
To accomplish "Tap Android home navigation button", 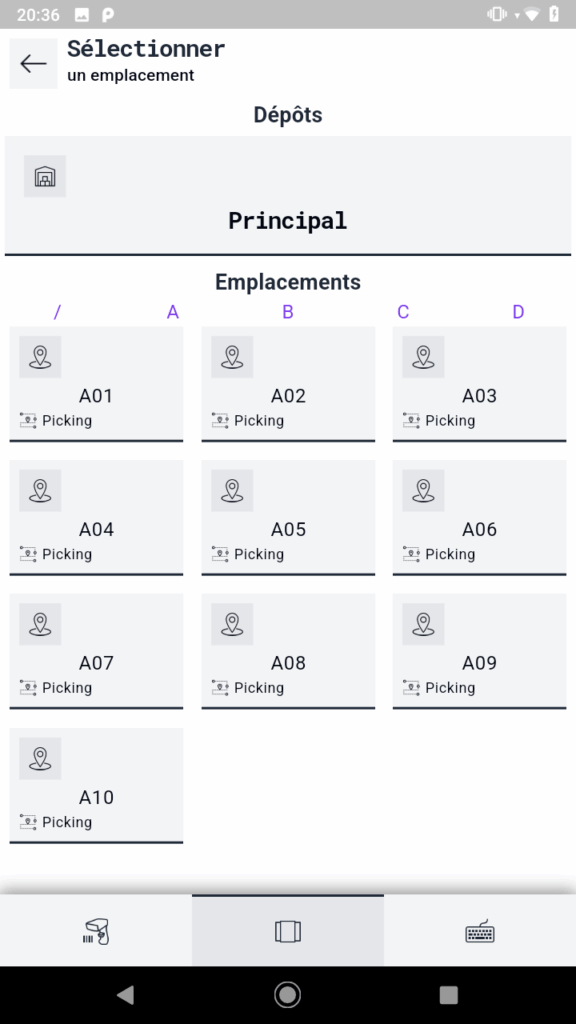I will [x=288, y=995].
